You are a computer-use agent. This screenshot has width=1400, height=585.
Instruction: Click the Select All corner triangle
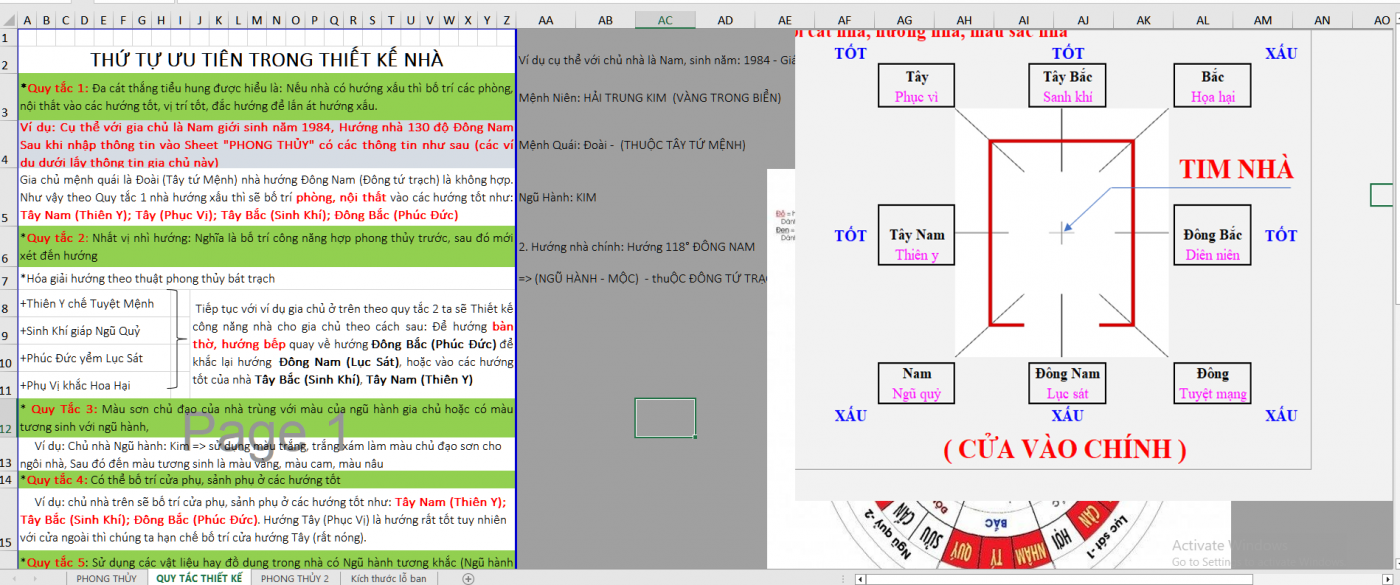(8, 20)
